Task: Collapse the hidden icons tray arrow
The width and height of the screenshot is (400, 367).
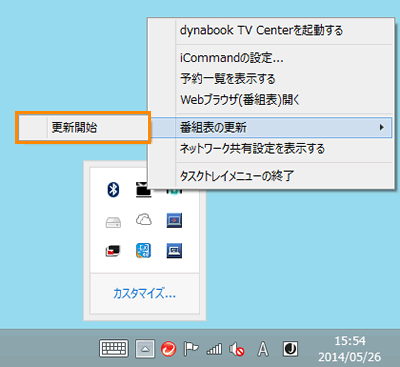Action: pos(145,349)
